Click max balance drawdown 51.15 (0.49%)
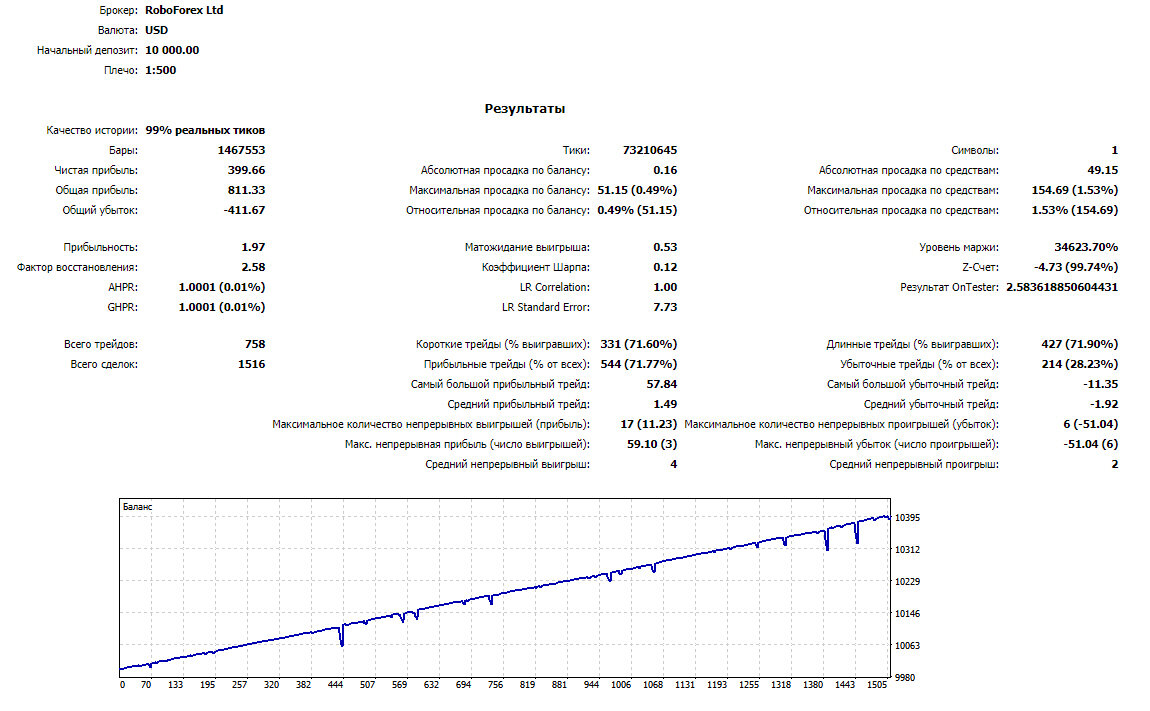1150x711 pixels. click(637, 190)
